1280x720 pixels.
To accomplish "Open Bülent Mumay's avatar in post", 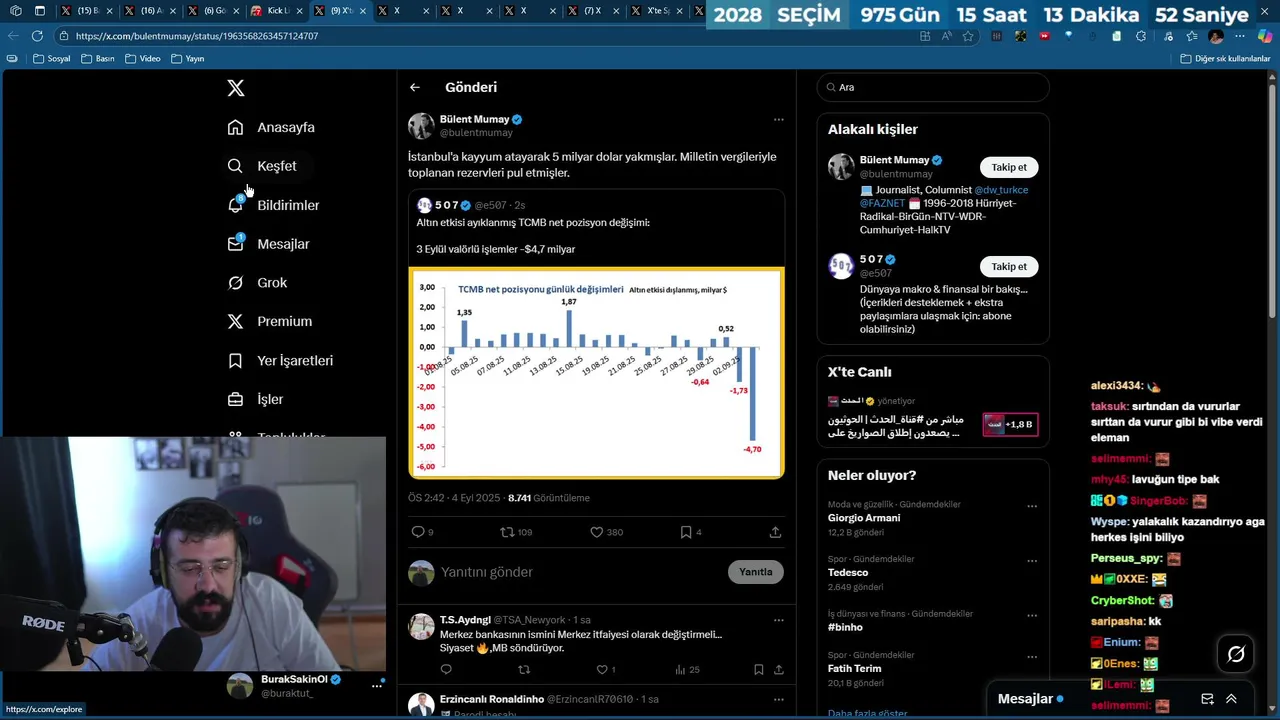I will [x=421, y=126].
